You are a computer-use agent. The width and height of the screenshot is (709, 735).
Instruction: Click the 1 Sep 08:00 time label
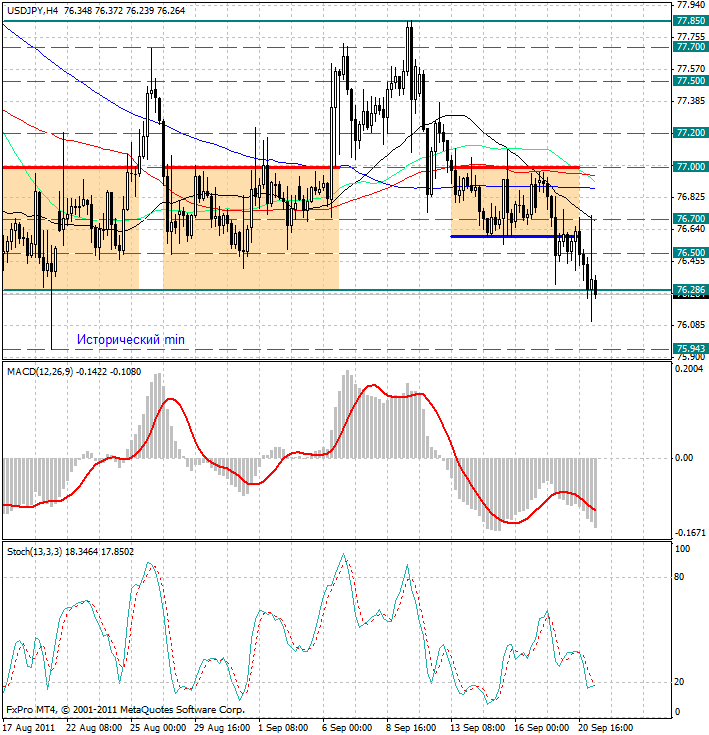point(284,728)
